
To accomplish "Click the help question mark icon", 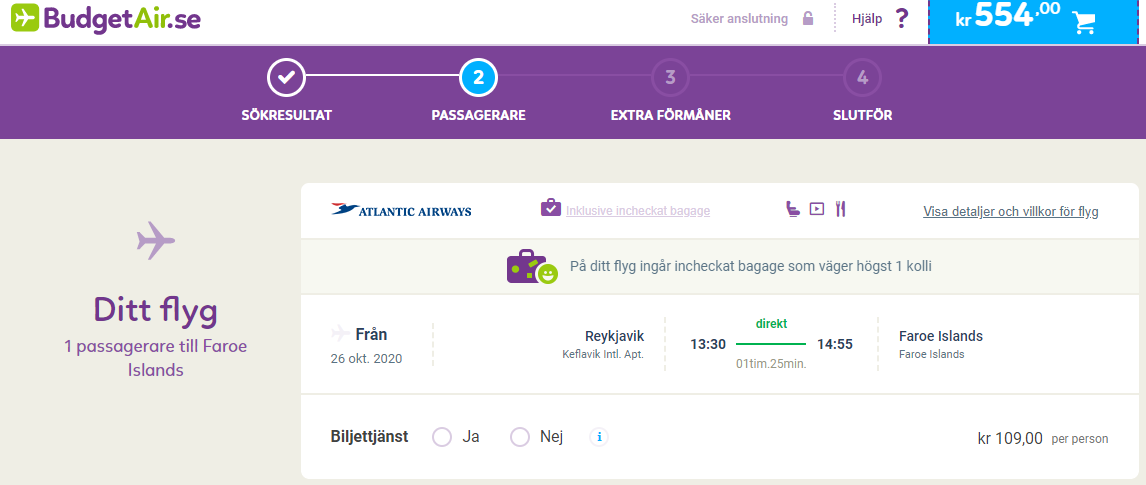I will [x=901, y=19].
